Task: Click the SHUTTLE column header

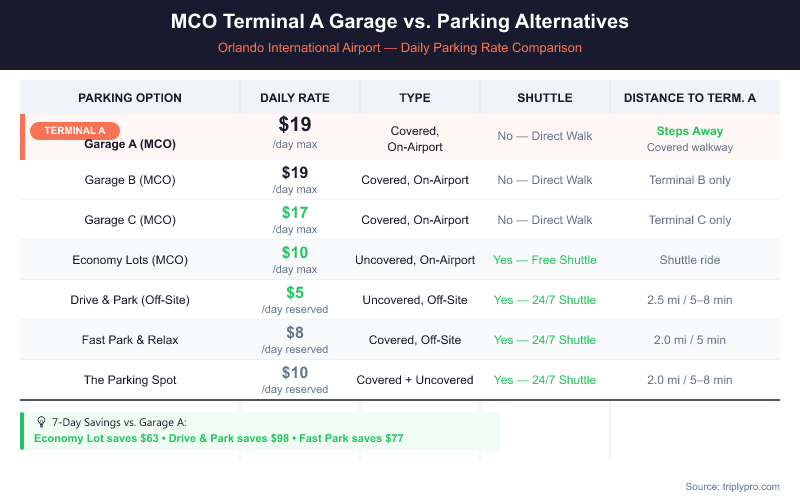Action: [x=545, y=97]
